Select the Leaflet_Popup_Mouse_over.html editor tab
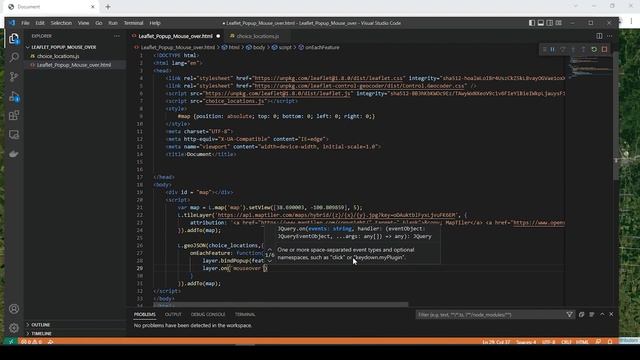This screenshot has height=360, width=640. click(176, 36)
